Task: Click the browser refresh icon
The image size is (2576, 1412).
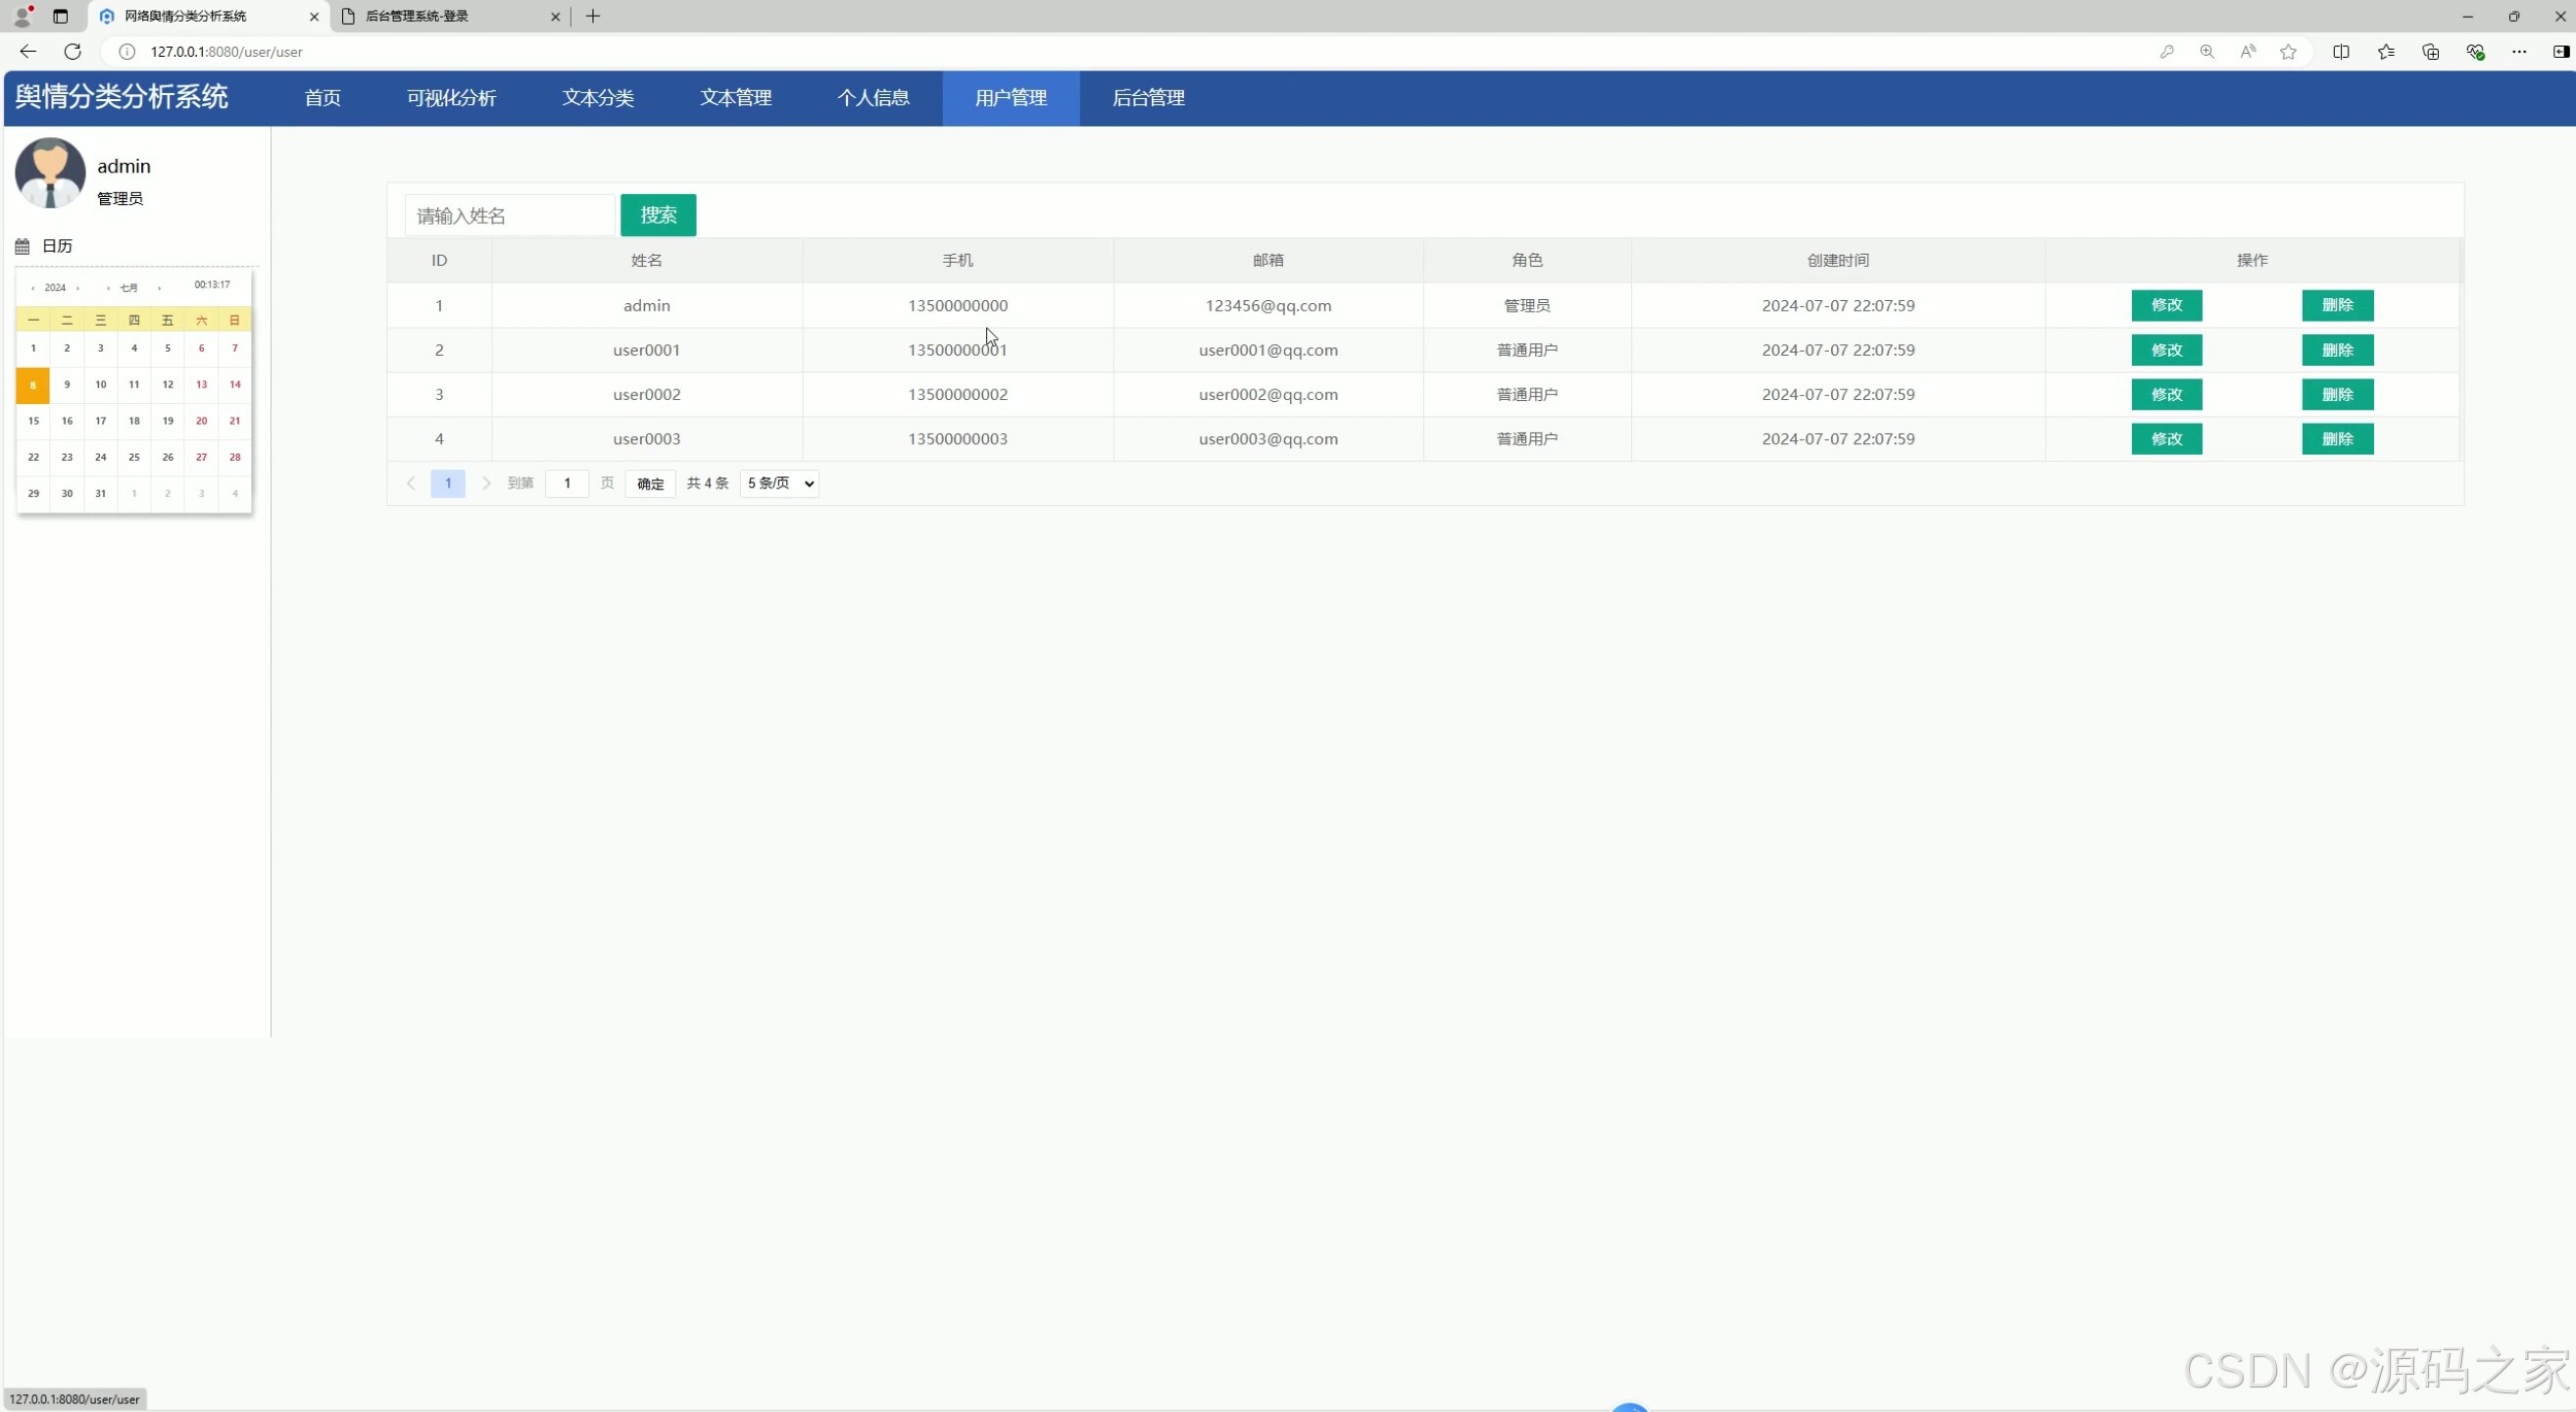Action: [72, 51]
